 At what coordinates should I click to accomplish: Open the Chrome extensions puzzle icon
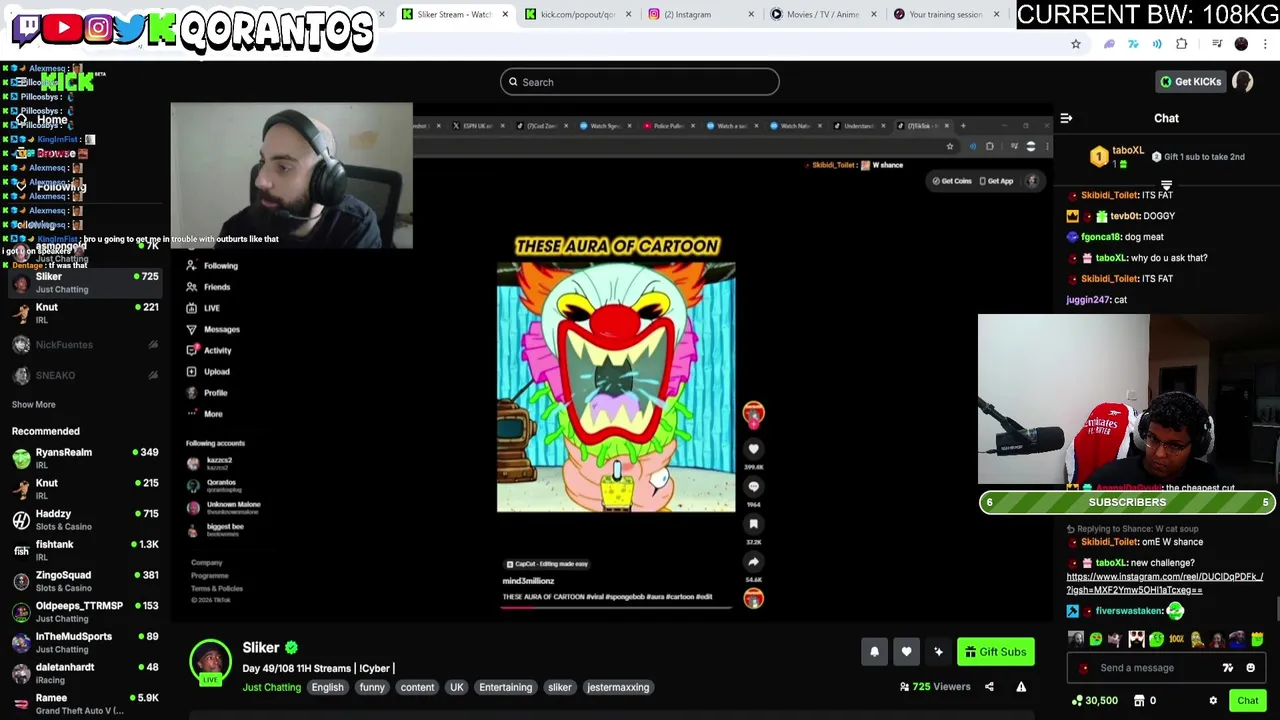tap(1182, 44)
